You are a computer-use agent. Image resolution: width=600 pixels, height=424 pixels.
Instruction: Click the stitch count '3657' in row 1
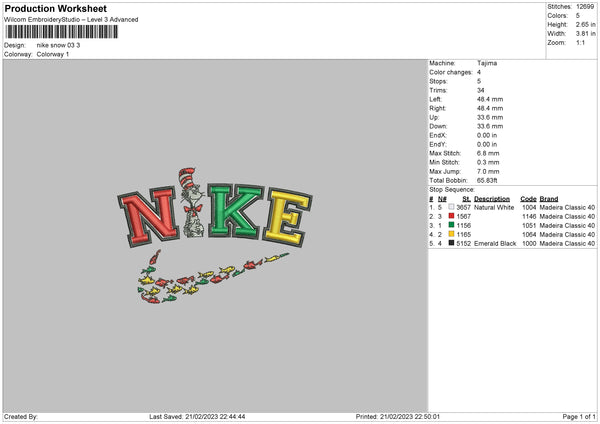[463, 207]
